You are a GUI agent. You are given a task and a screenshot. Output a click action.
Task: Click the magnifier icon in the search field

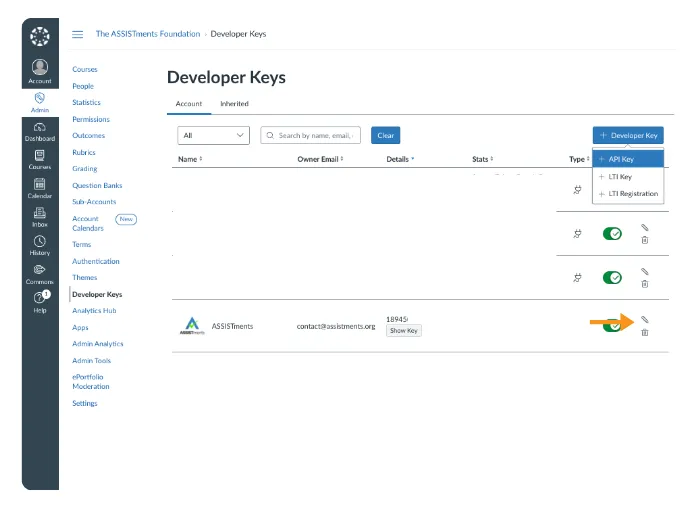click(x=270, y=135)
